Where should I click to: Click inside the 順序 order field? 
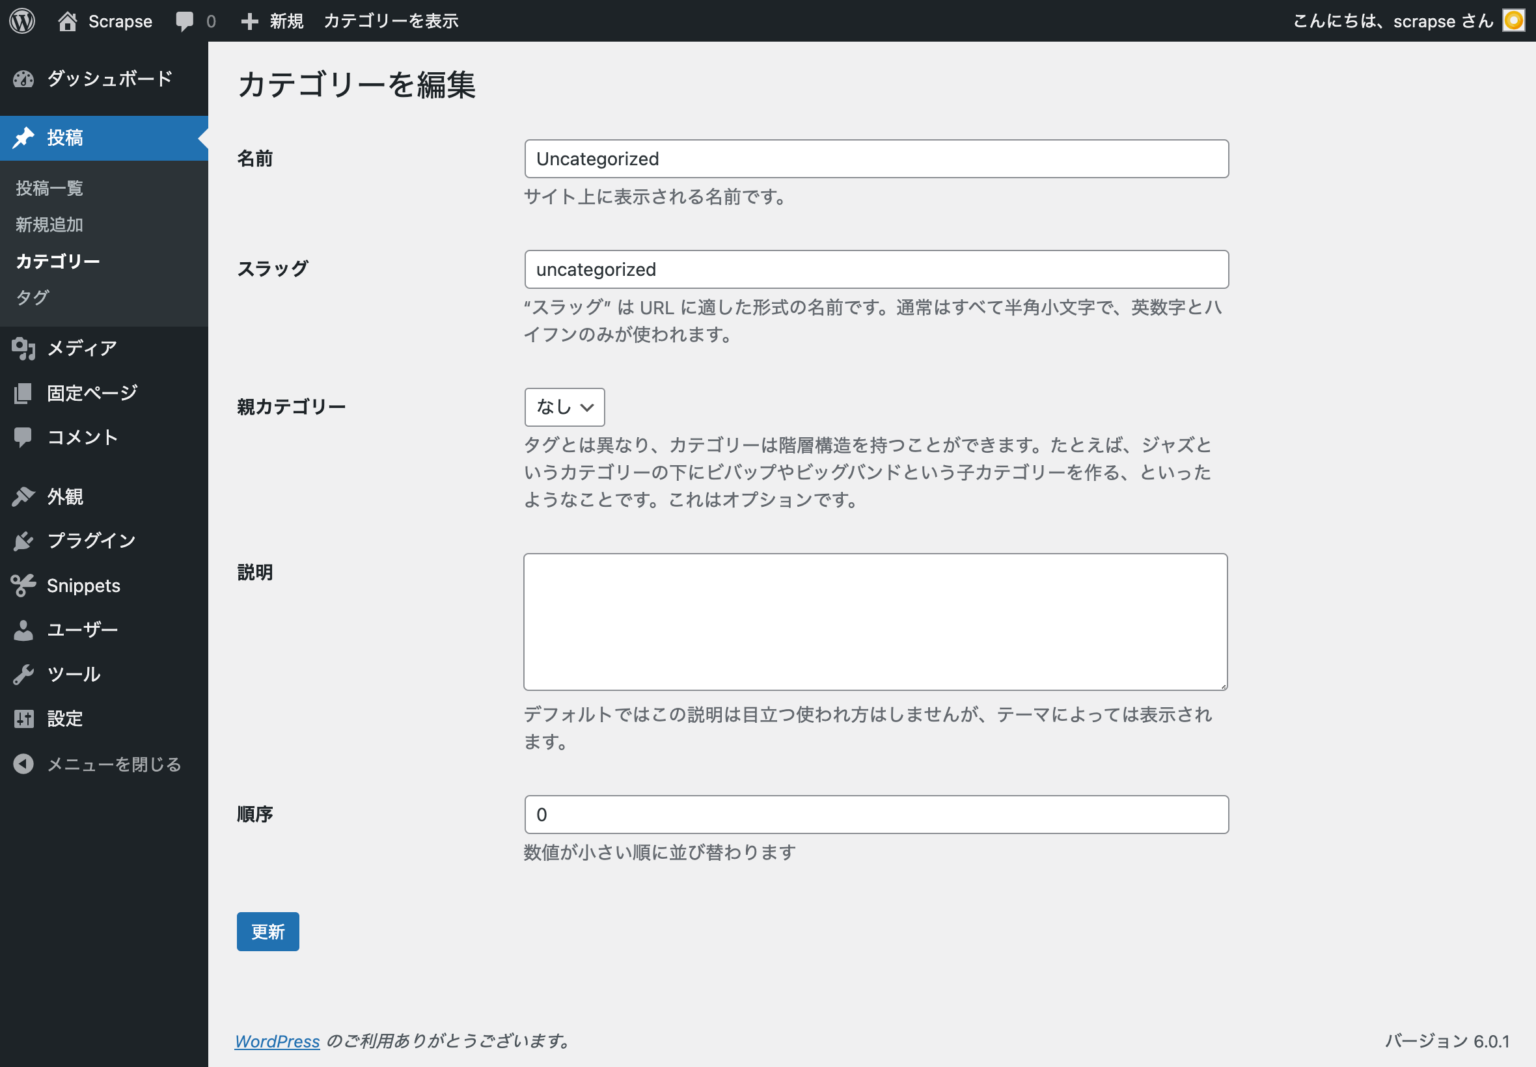876,814
